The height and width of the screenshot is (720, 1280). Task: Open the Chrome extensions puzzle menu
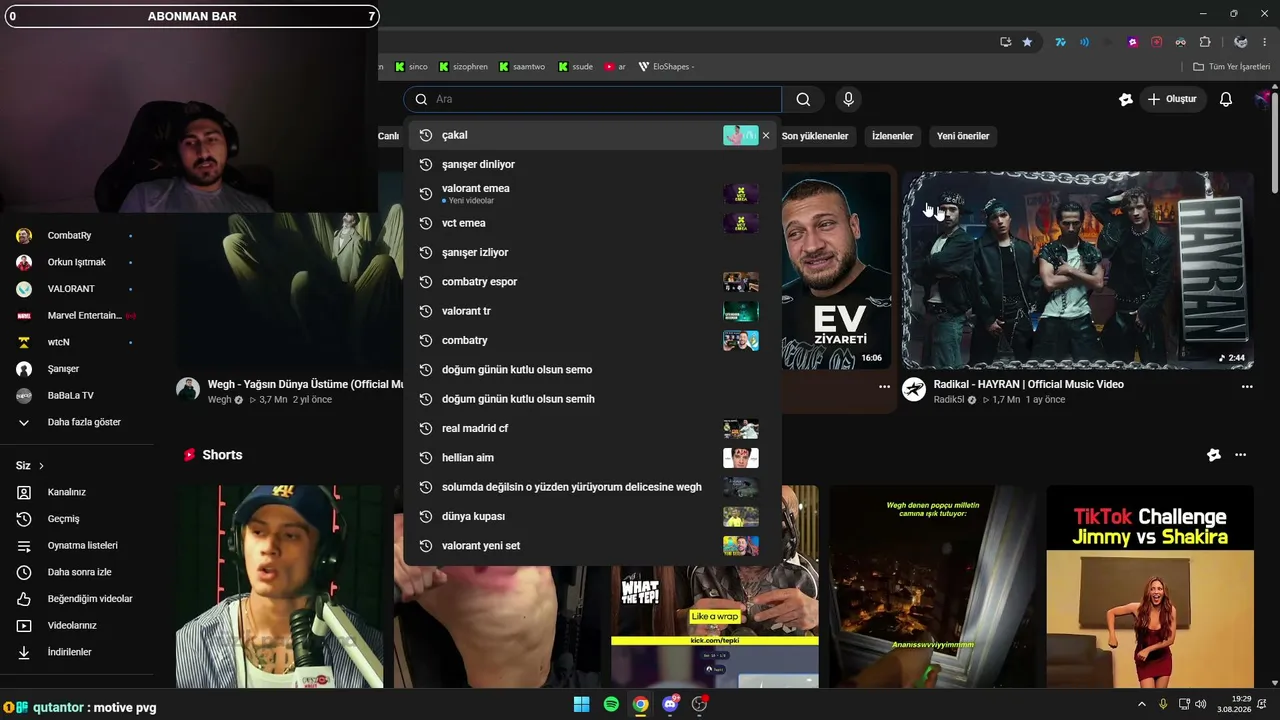point(1204,42)
